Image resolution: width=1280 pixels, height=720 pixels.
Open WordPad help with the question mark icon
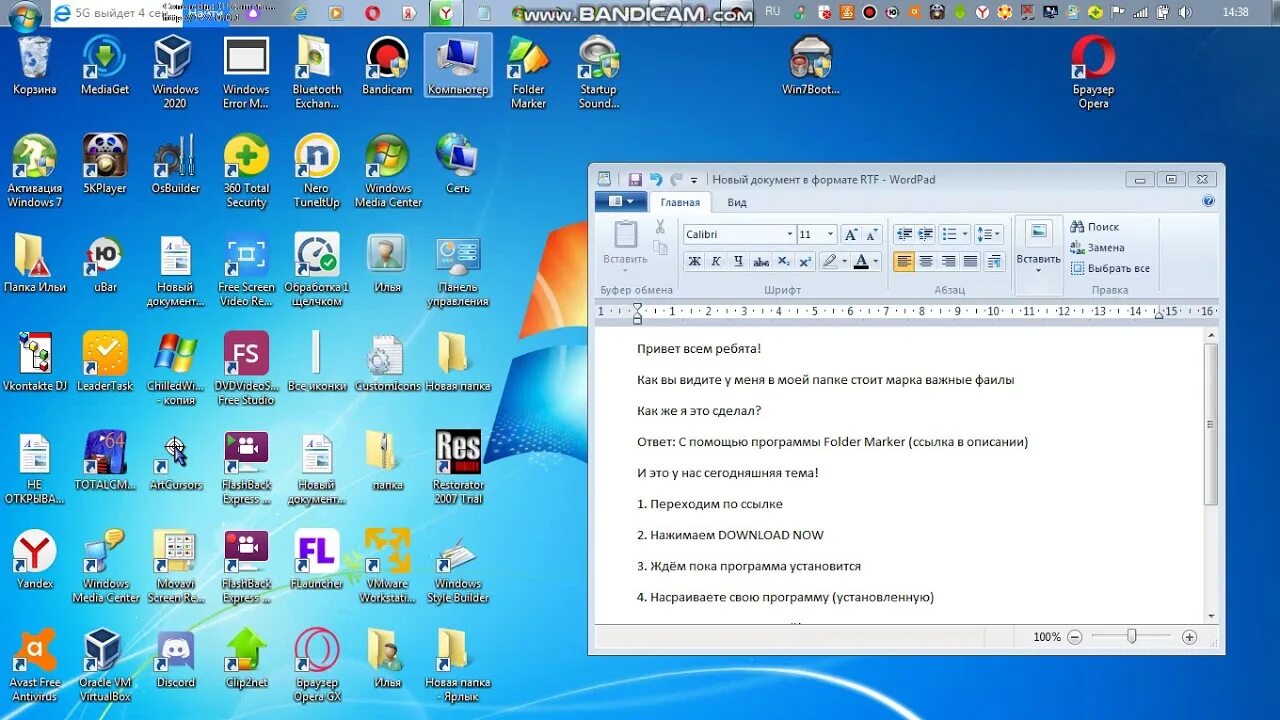click(x=1208, y=201)
